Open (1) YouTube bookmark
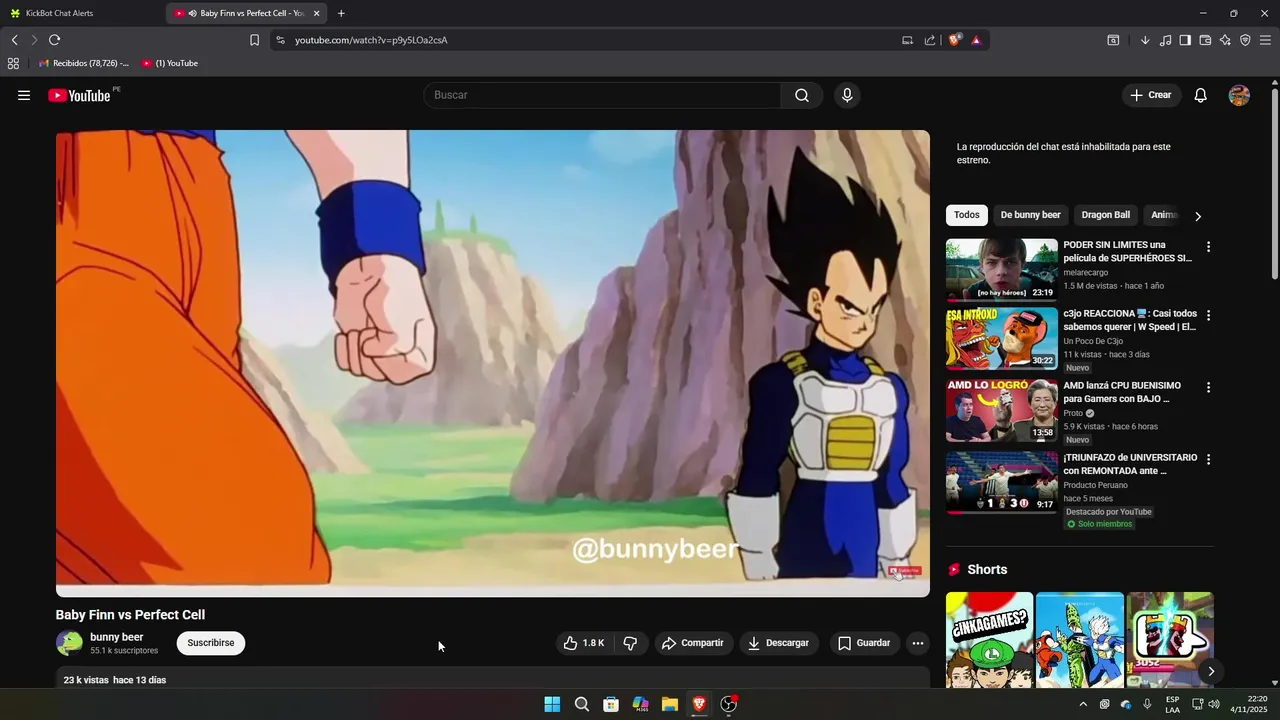The height and width of the screenshot is (720, 1280). click(x=170, y=63)
